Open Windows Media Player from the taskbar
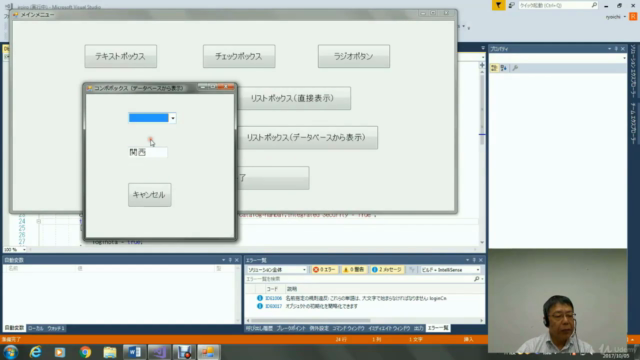Screen dimensions: 640x360 (60, 352)
